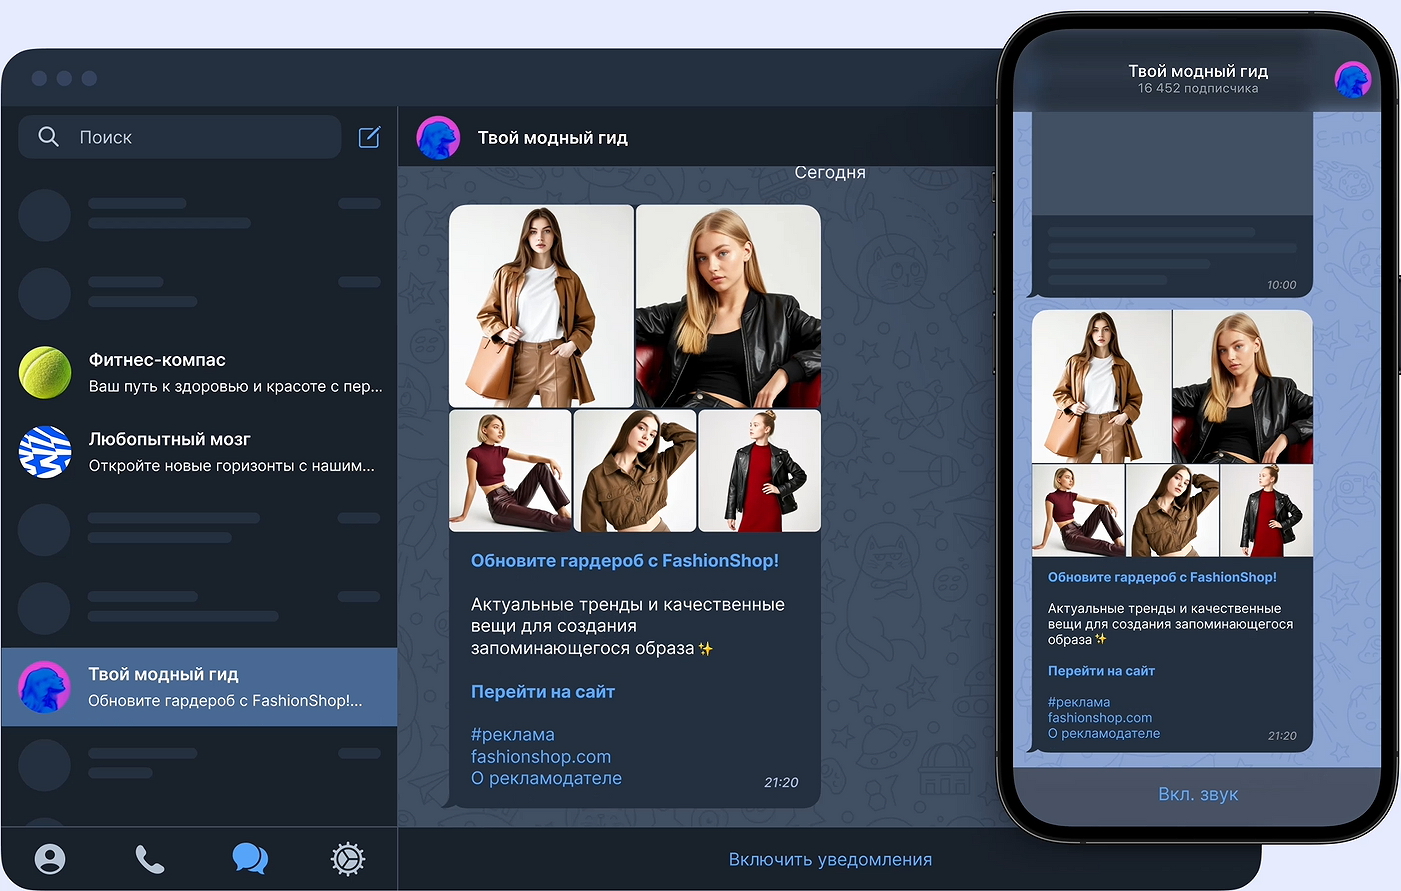Screen dimensions: 1401x891
Task: Open desktop photo of woman in red dress
Action: [x=760, y=471]
